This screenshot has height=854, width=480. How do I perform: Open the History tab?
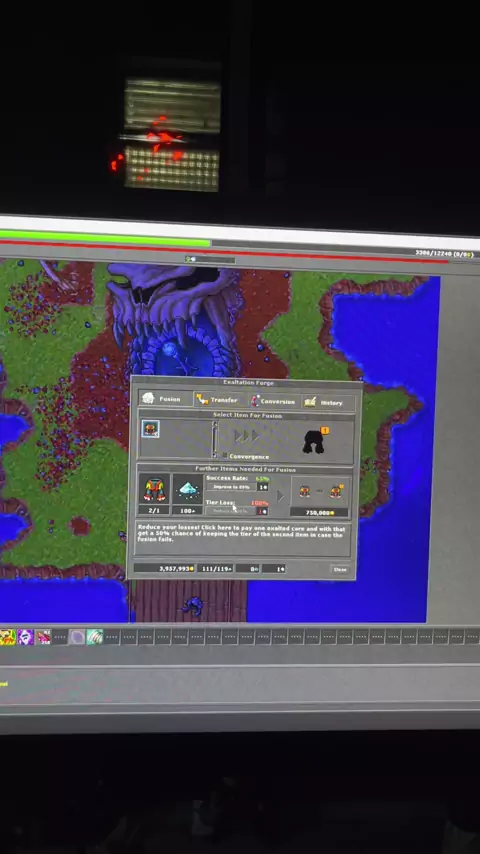[328, 402]
